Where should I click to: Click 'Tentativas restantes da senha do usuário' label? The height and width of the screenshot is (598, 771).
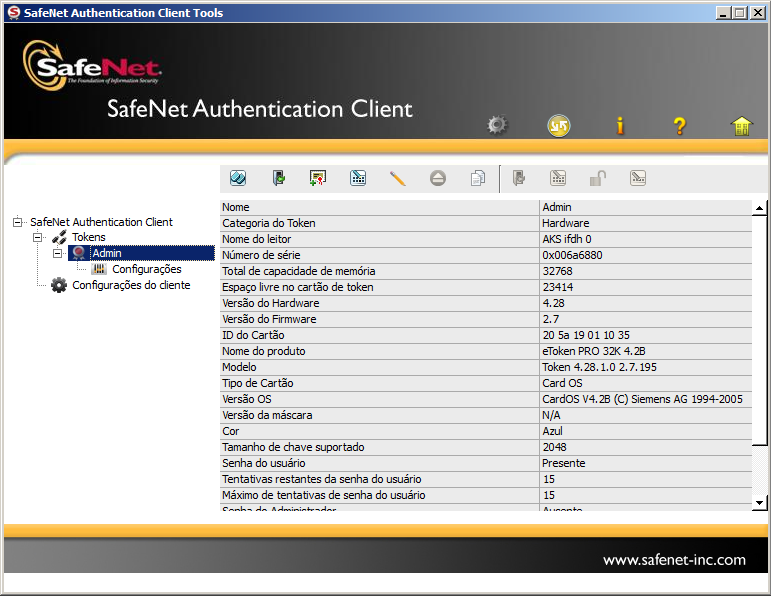[322, 479]
